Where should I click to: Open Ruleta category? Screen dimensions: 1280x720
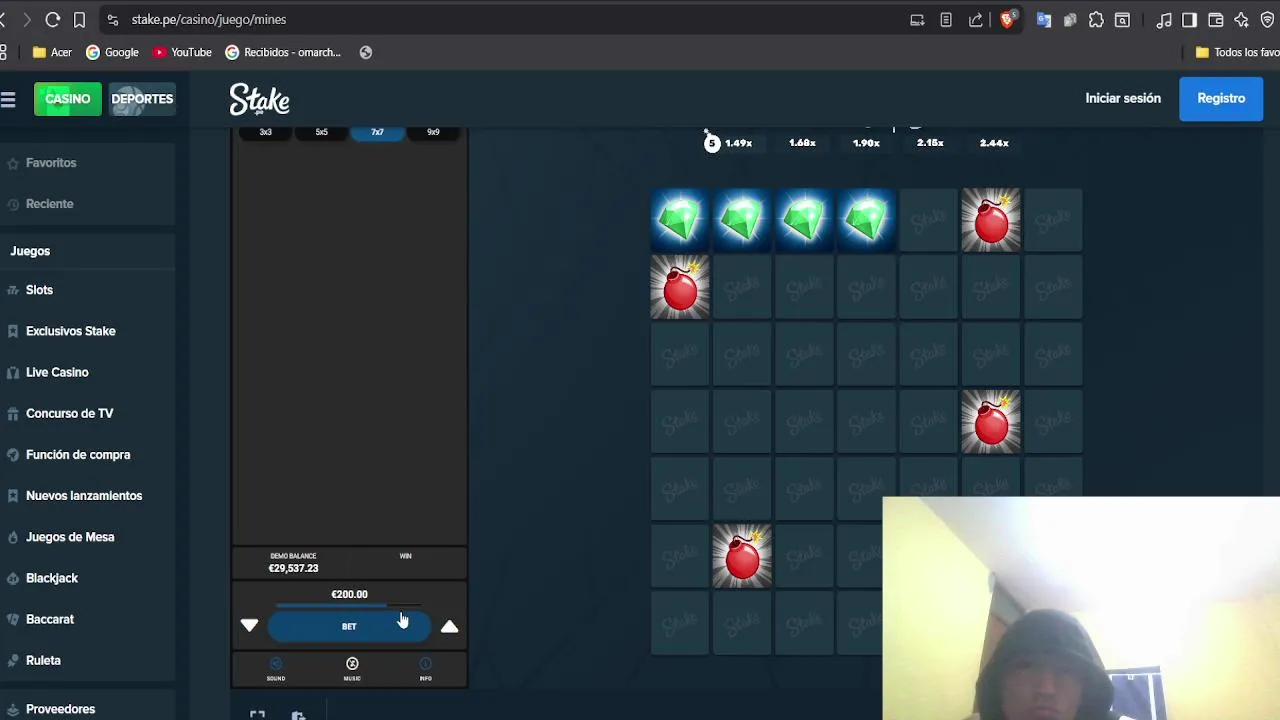tap(43, 660)
